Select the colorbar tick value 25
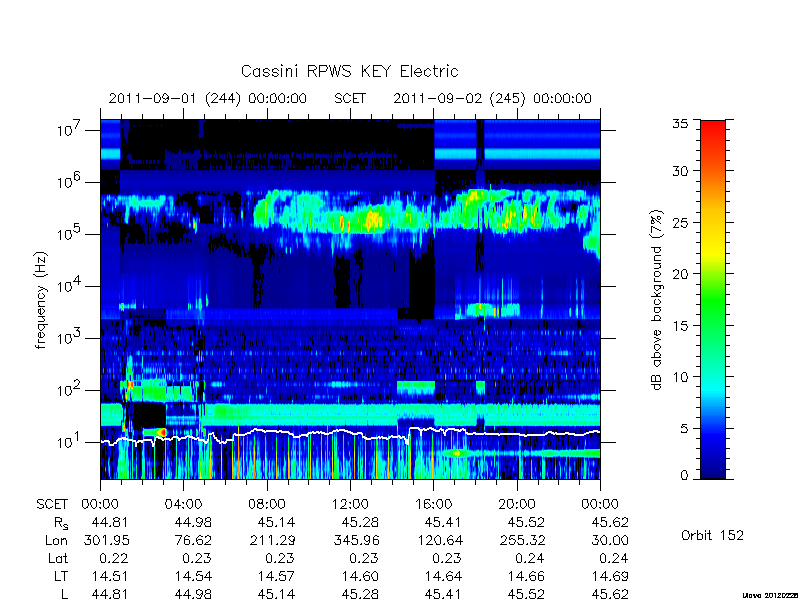This screenshot has width=800, height=600. click(683, 222)
